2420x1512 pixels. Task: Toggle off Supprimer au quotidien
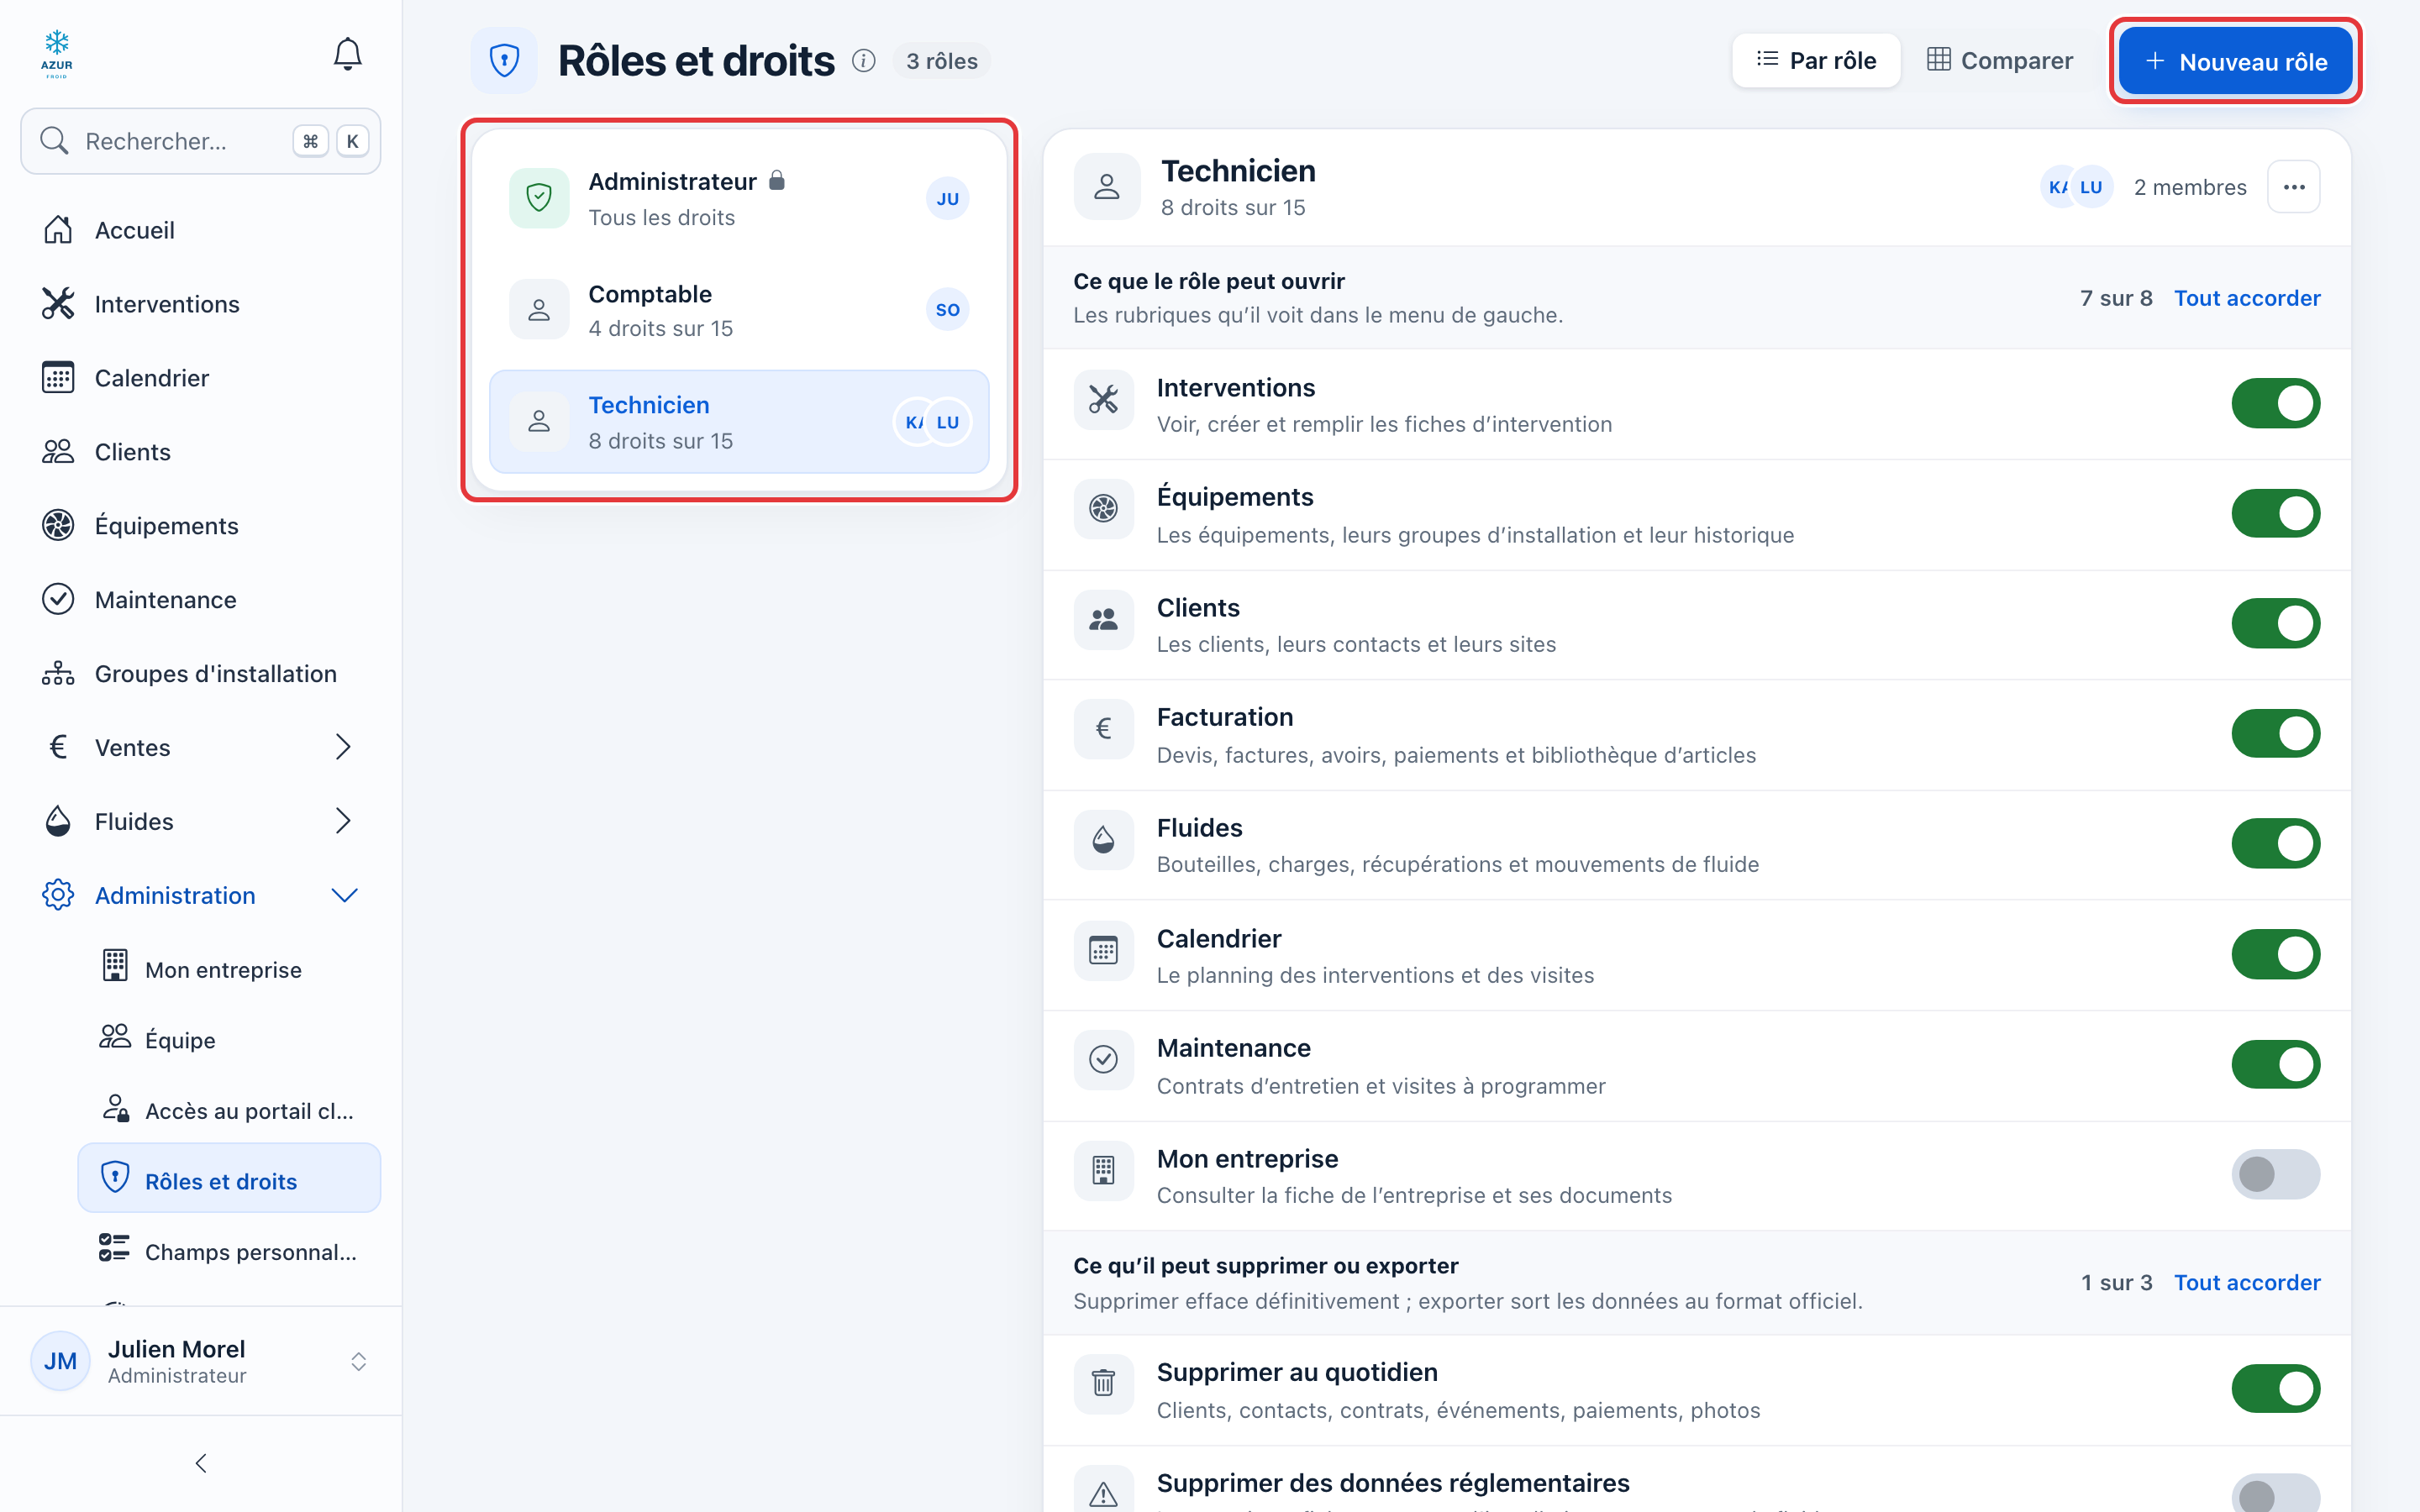pos(2275,1388)
